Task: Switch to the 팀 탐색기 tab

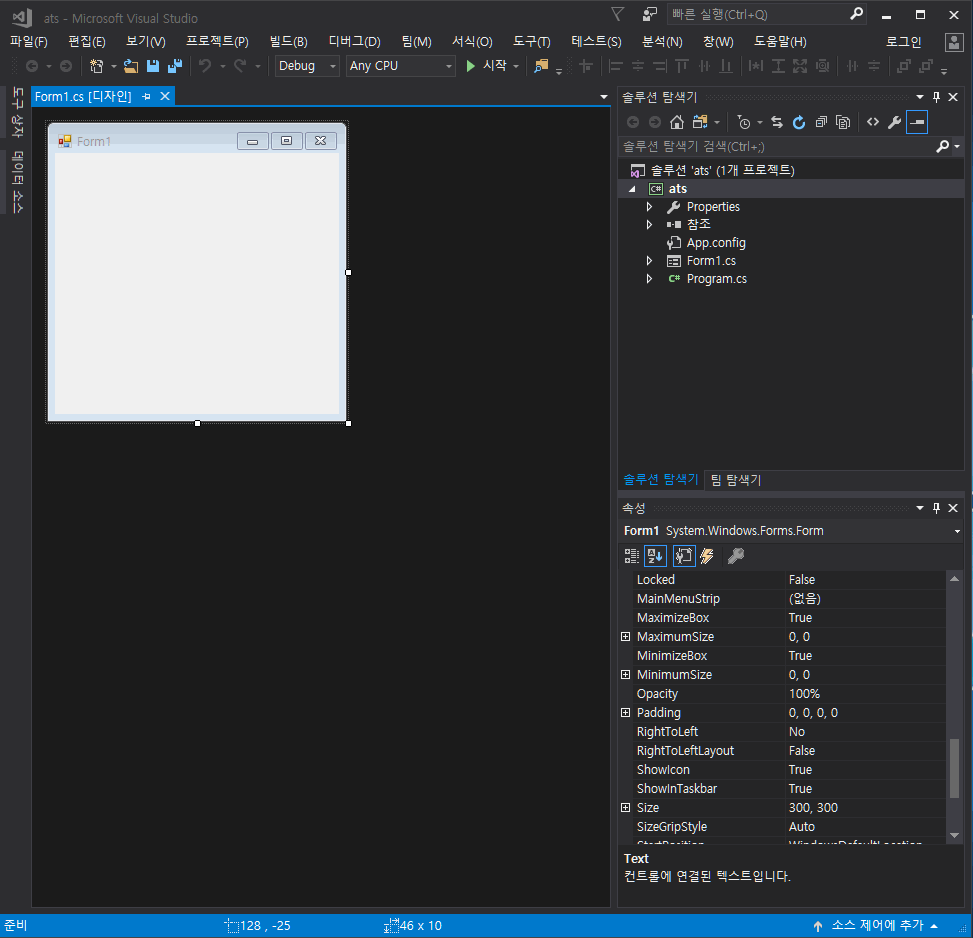Action: [736, 480]
